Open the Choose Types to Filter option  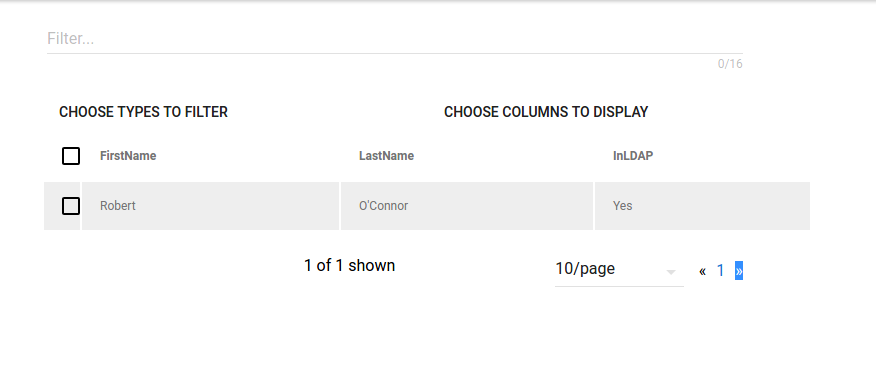(x=144, y=112)
